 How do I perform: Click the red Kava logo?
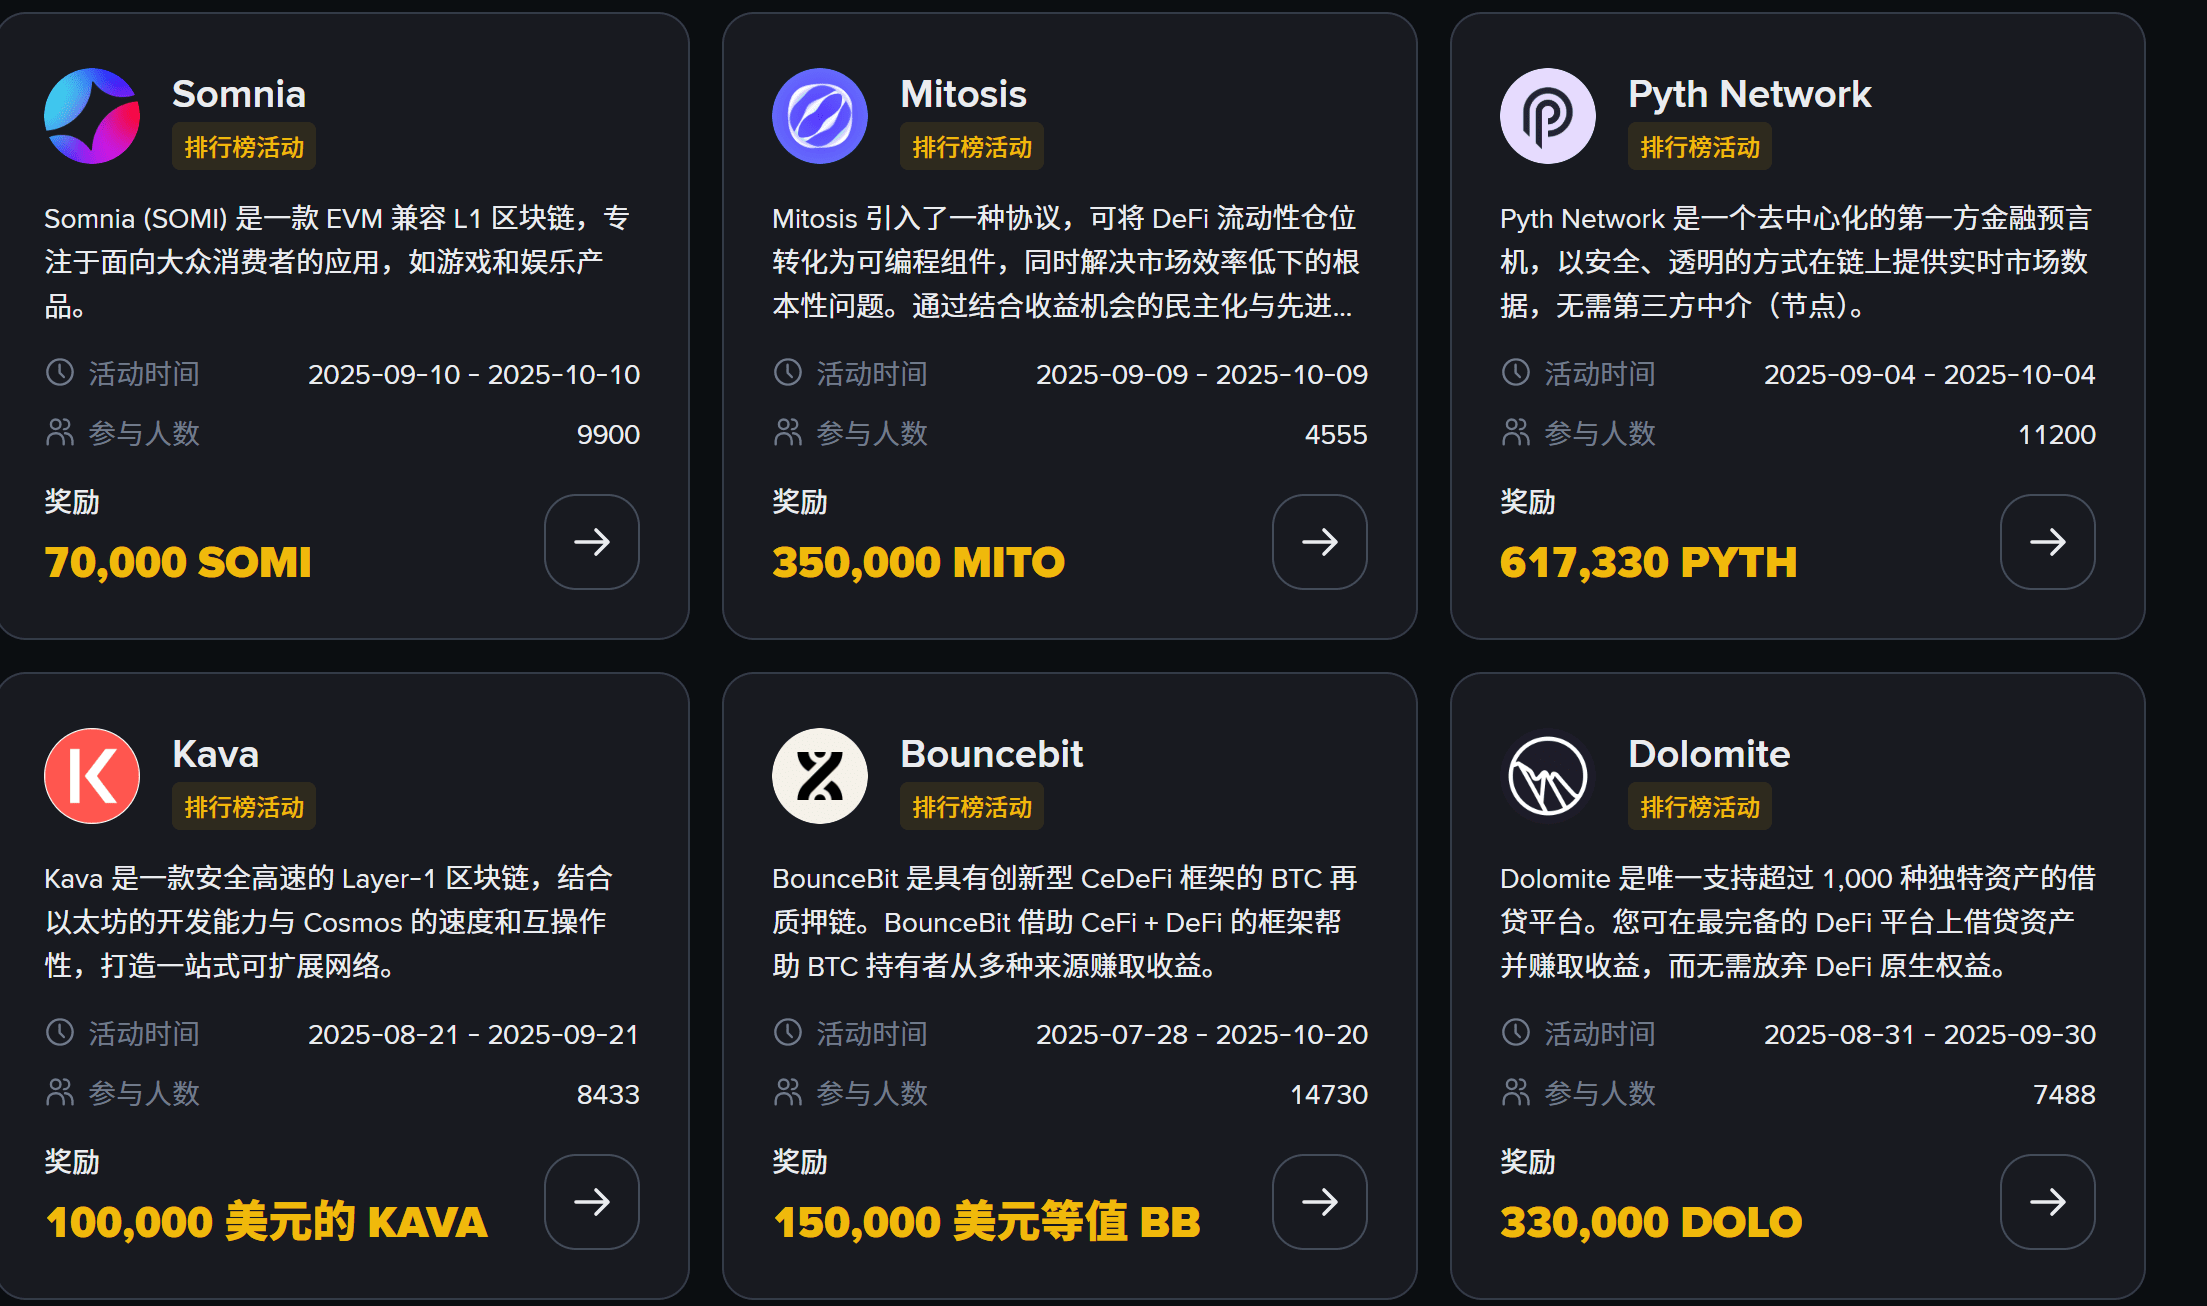(92, 776)
